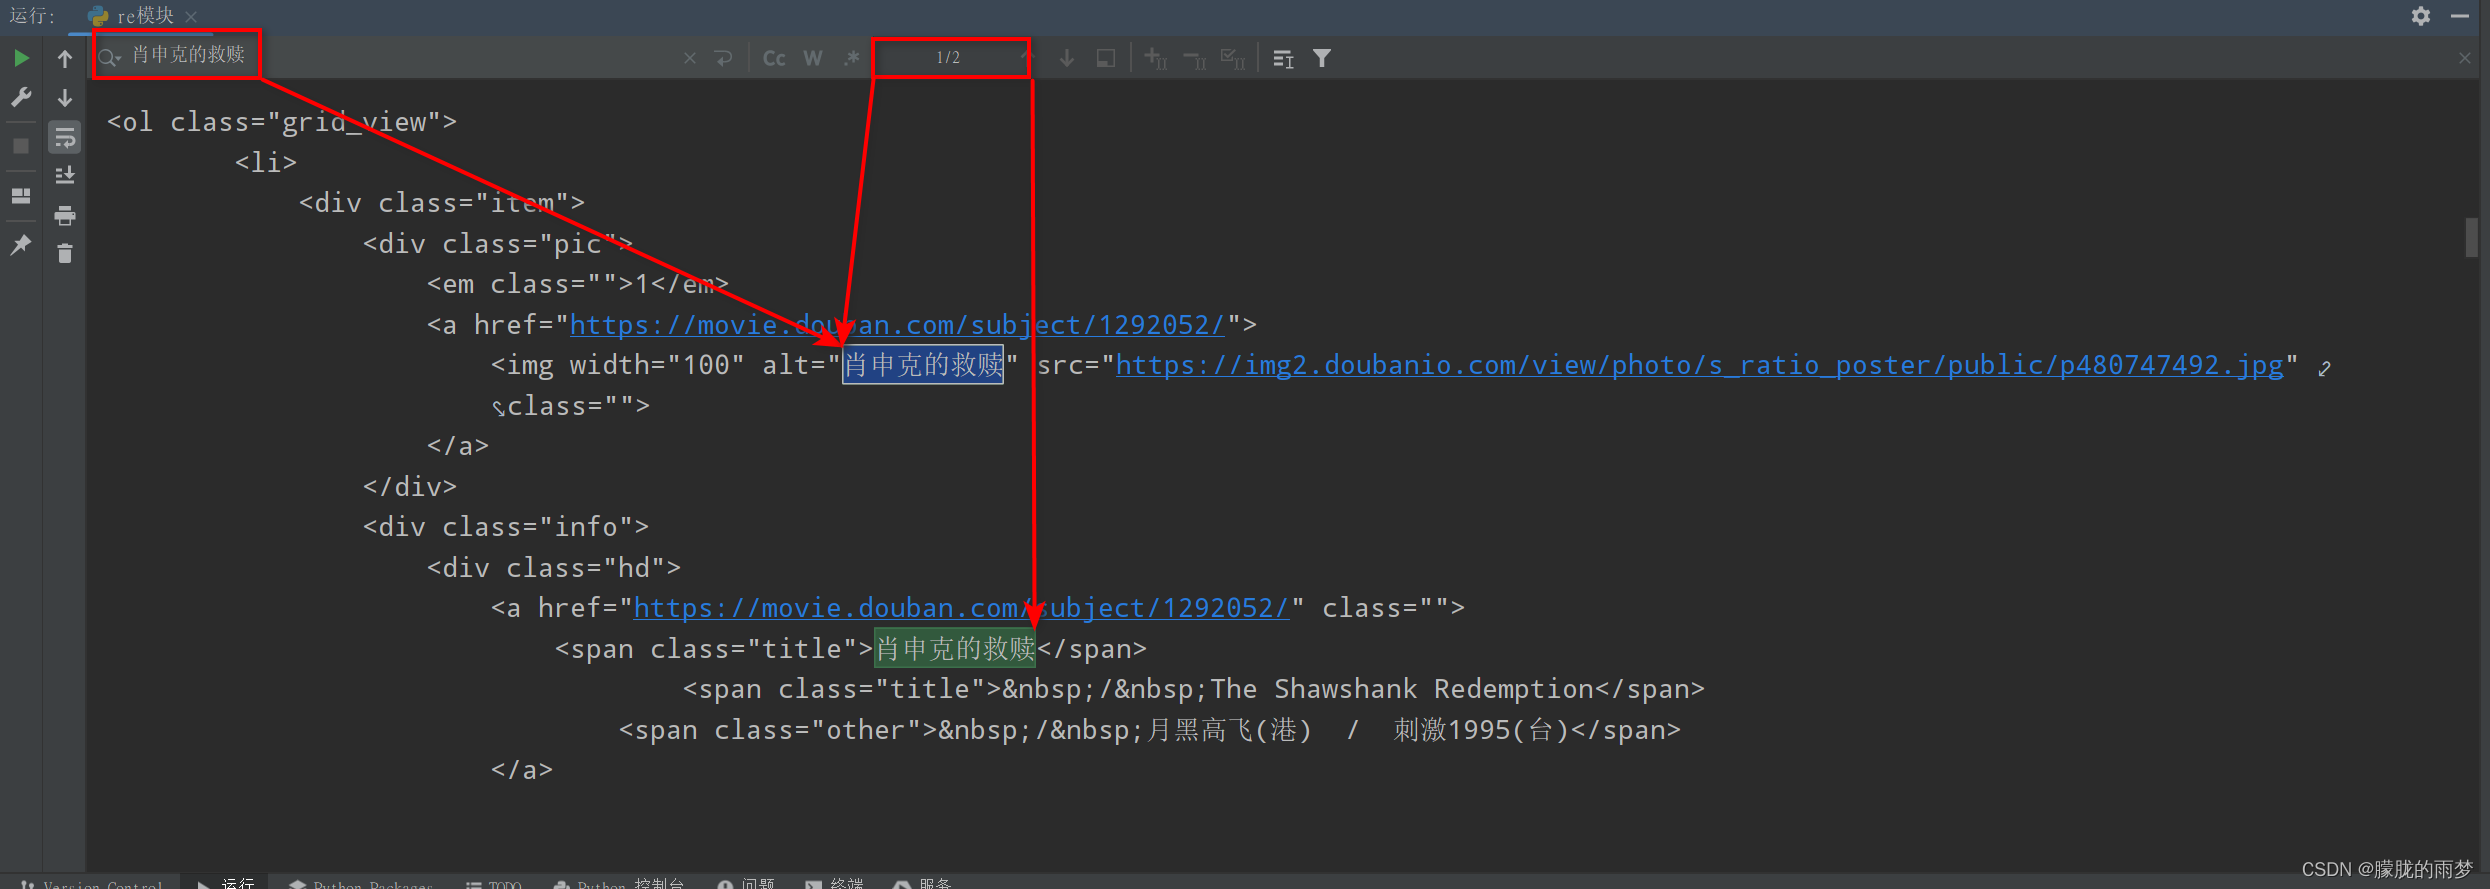The image size is (2490, 889).
Task: Toggle Match Case Cc option
Action: pos(774,58)
